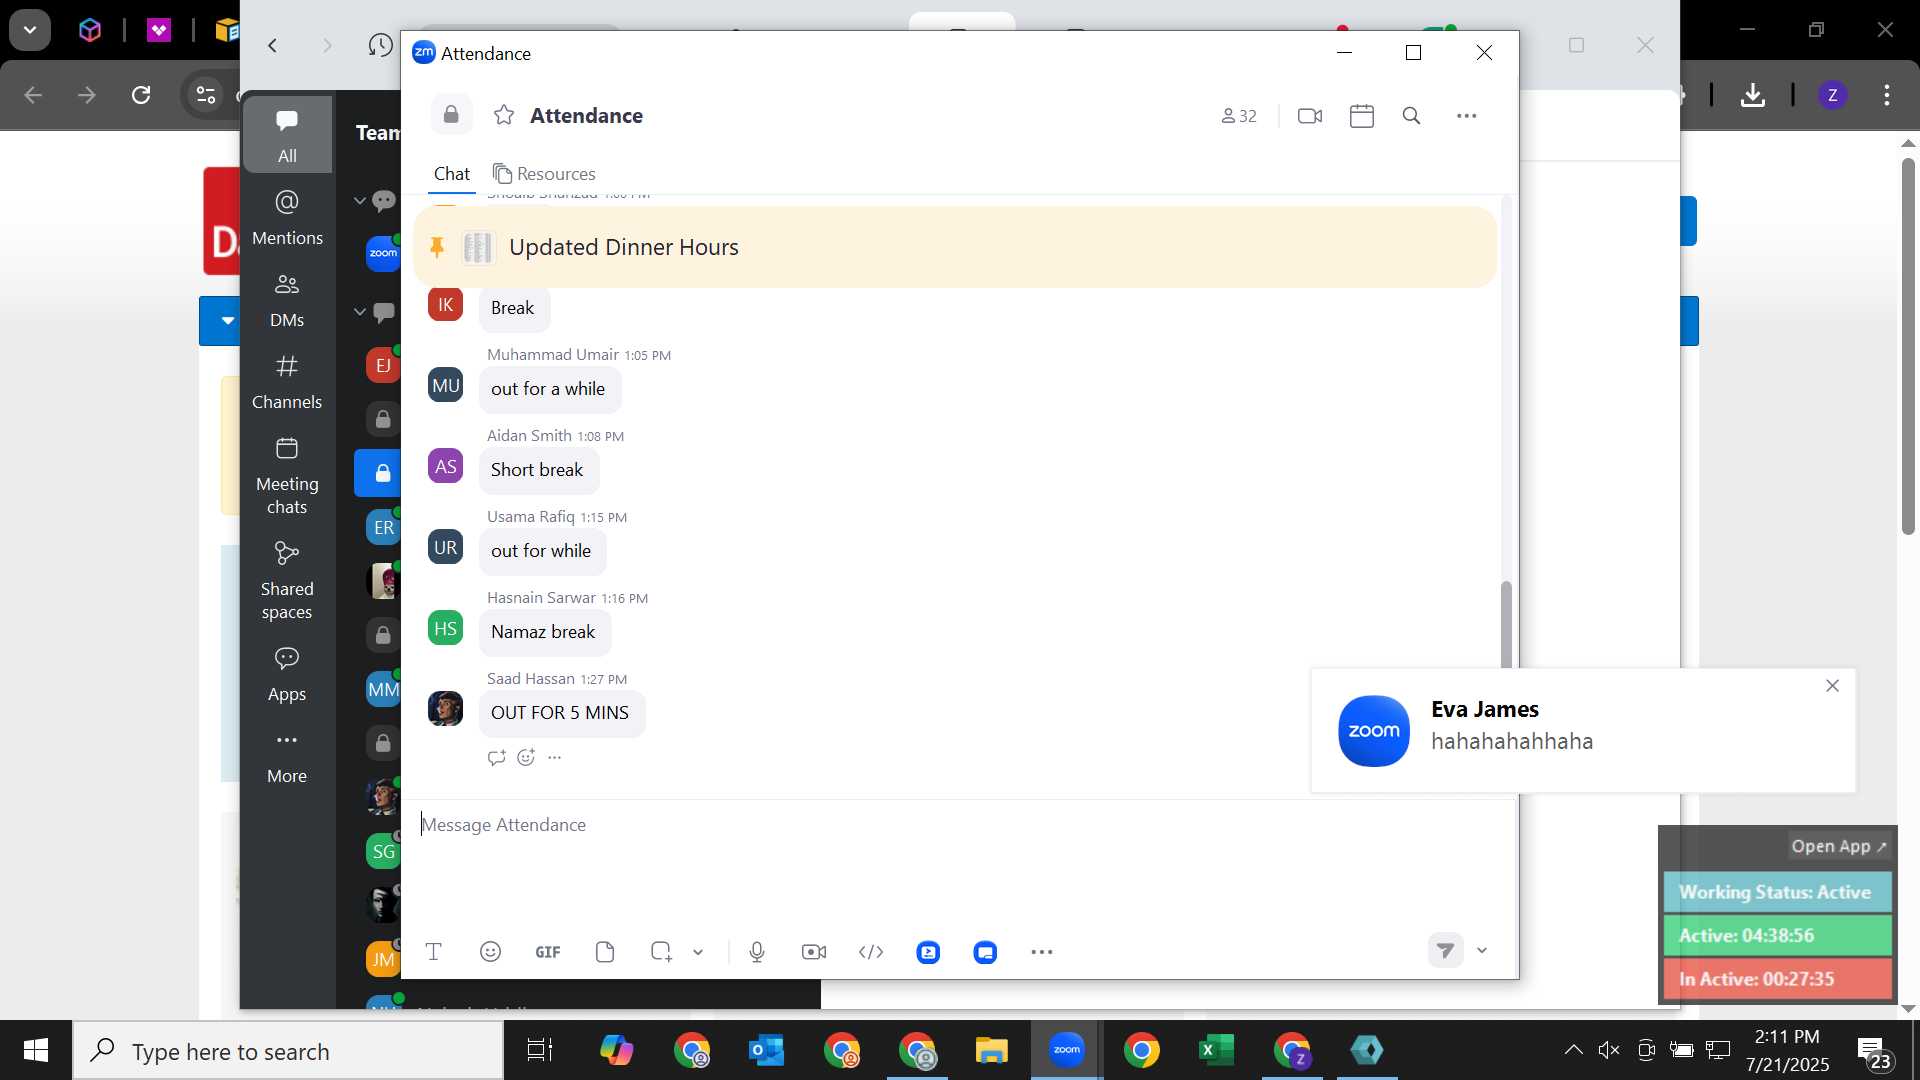Expand the screenshot options dropdown arrow
The height and width of the screenshot is (1080, 1920).
pyautogui.click(x=698, y=952)
